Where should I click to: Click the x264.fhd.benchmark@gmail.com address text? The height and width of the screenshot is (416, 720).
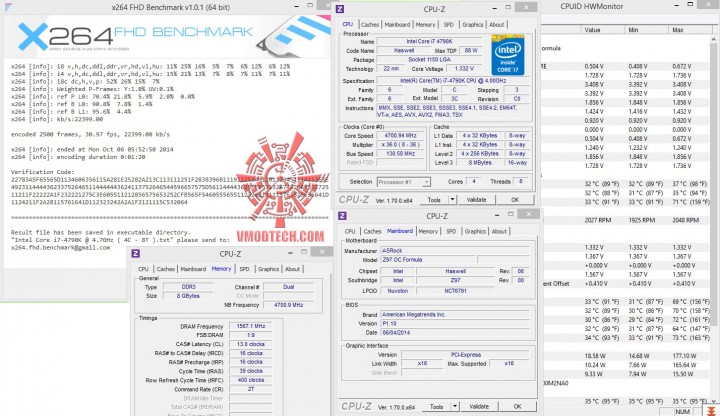pos(61,247)
